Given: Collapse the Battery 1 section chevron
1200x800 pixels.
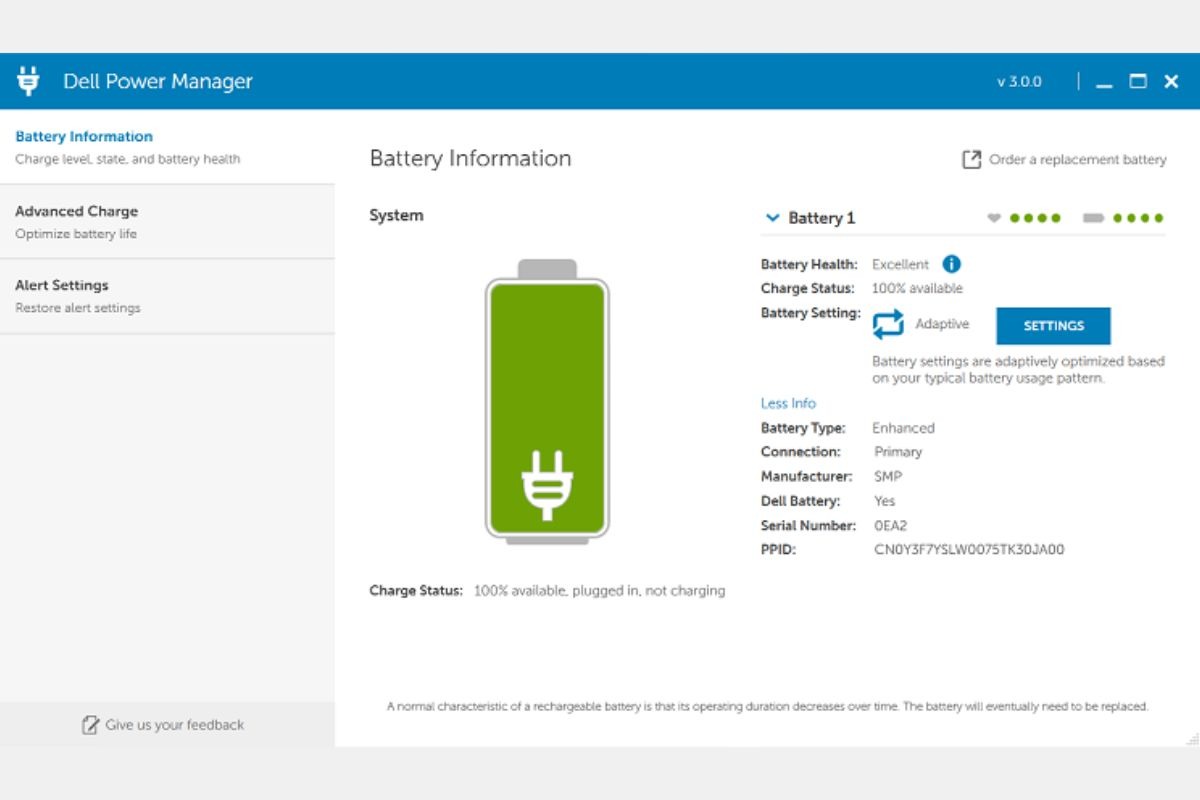Looking at the screenshot, I should 771,217.
